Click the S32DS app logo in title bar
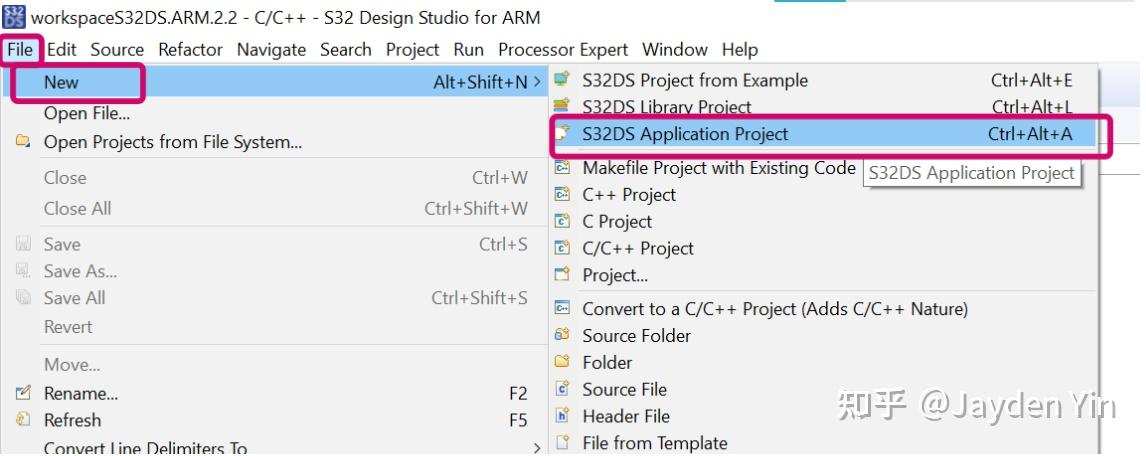 14,16
